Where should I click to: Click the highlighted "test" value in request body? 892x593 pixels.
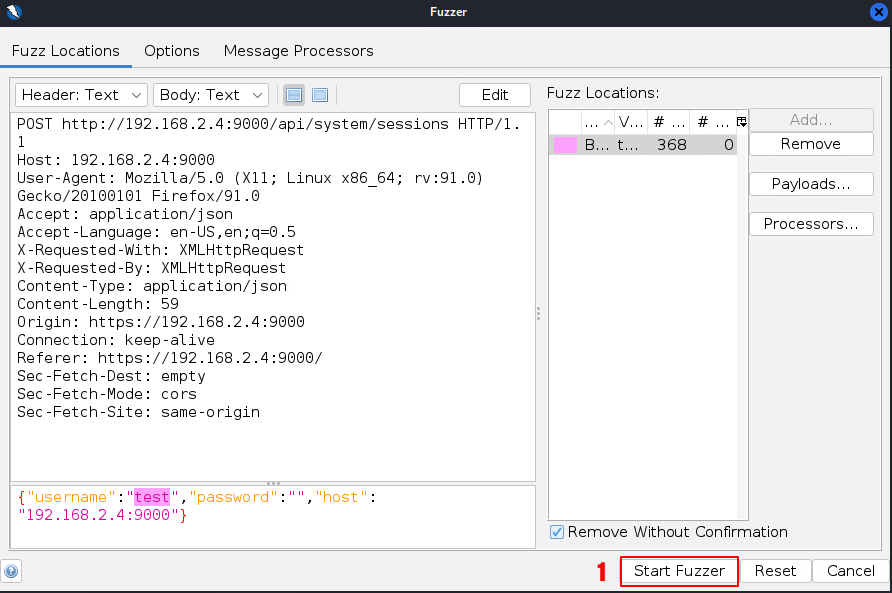(x=153, y=497)
